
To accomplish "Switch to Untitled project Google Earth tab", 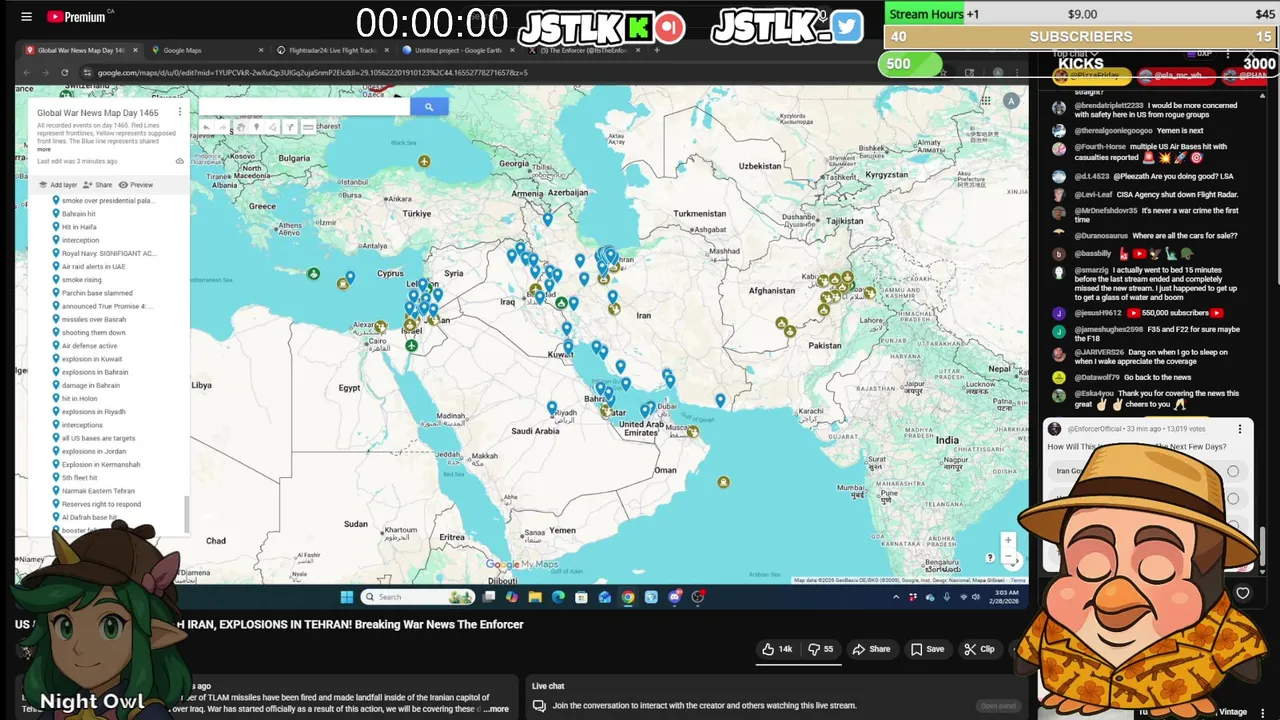I will 458,50.
